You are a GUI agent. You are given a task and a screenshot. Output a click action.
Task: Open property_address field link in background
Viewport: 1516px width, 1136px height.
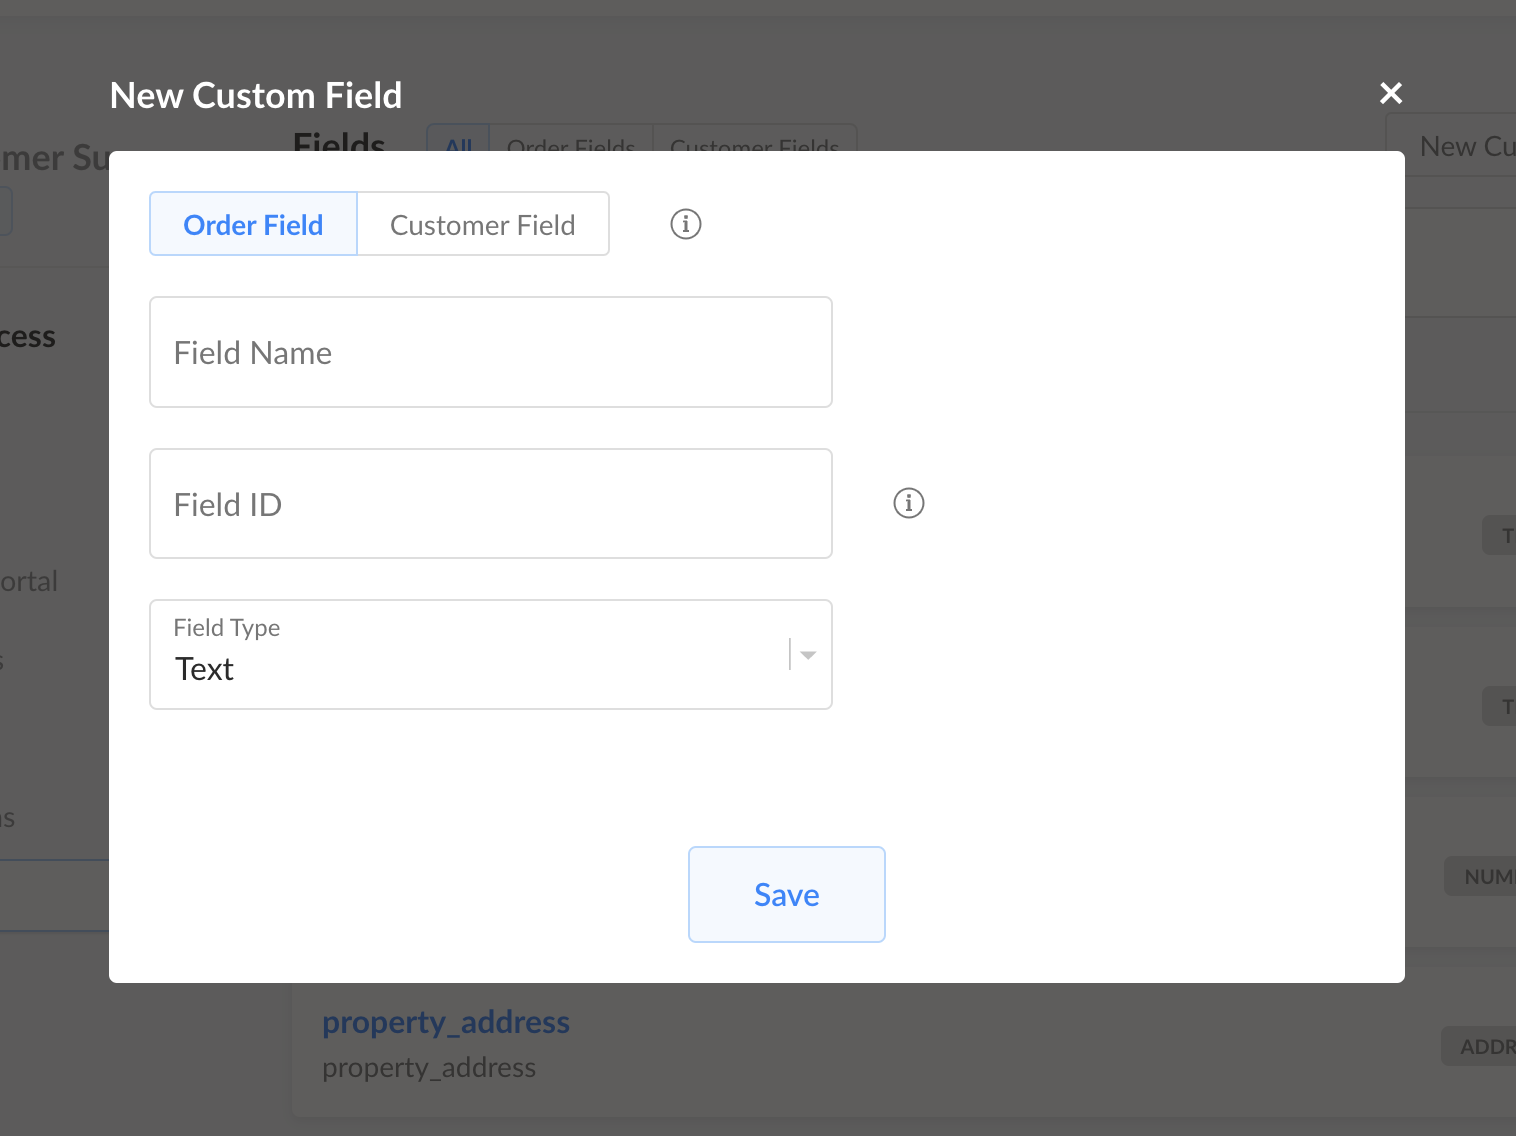click(x=446, y=1022)
